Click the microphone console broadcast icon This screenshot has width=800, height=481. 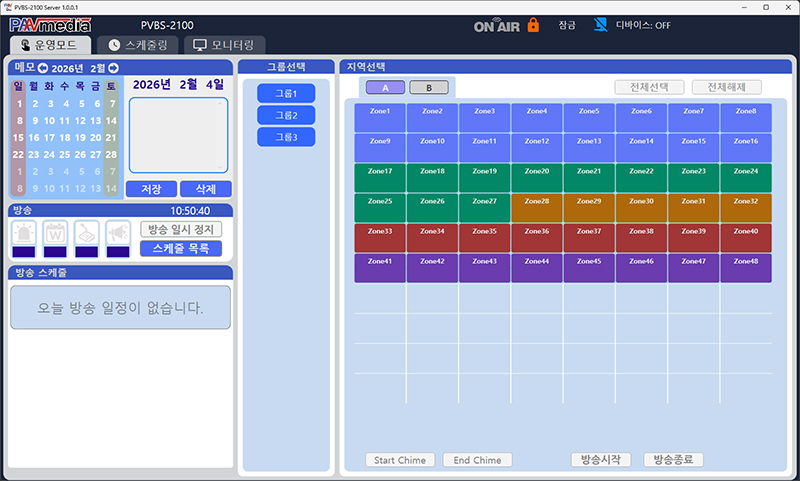tap(87, 233)
